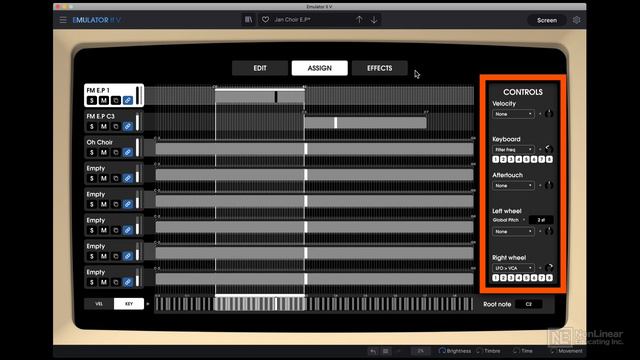Load the next preset with down arrow
The height and width of the screenshot is (360, 640).
pyautogui.click(x=374, y=20)
